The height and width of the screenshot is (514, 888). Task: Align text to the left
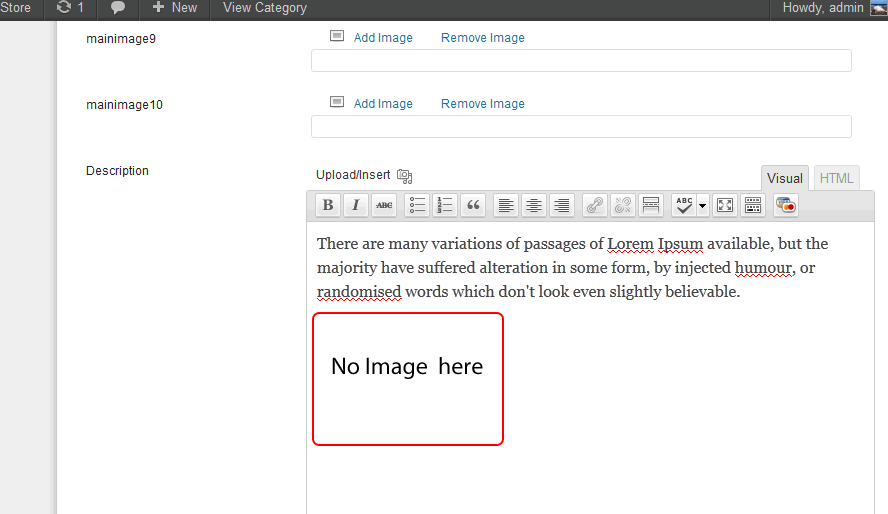[x=506, y=205]
